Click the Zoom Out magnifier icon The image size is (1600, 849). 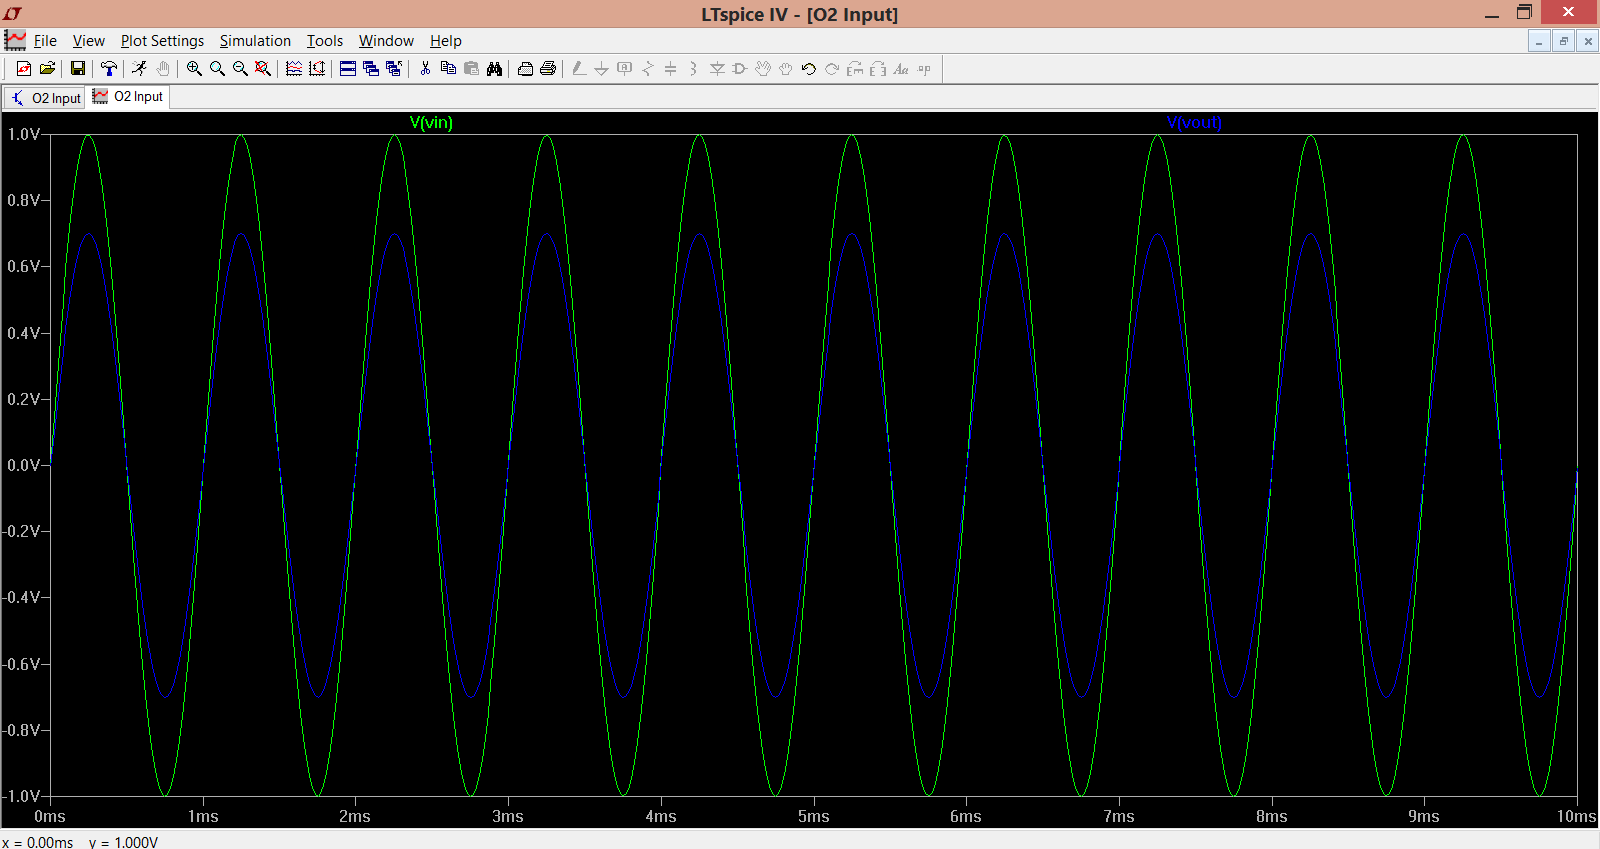click(x=240, y=69)
